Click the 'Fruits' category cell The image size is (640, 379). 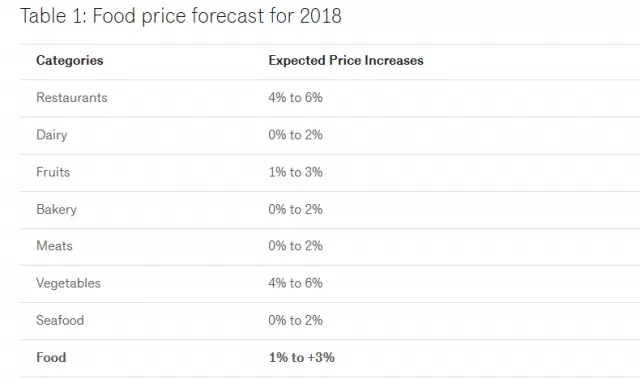(53, 172)
